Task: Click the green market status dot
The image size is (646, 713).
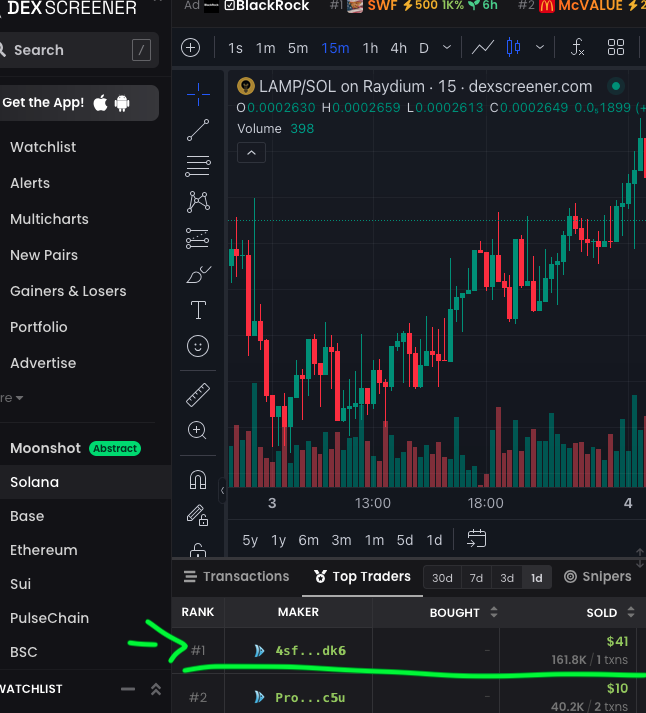Action: (616, 86)
